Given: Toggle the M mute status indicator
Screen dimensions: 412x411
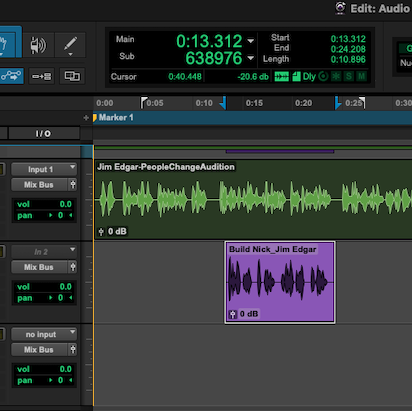Looking at the screenshot, I should point(361,76).
